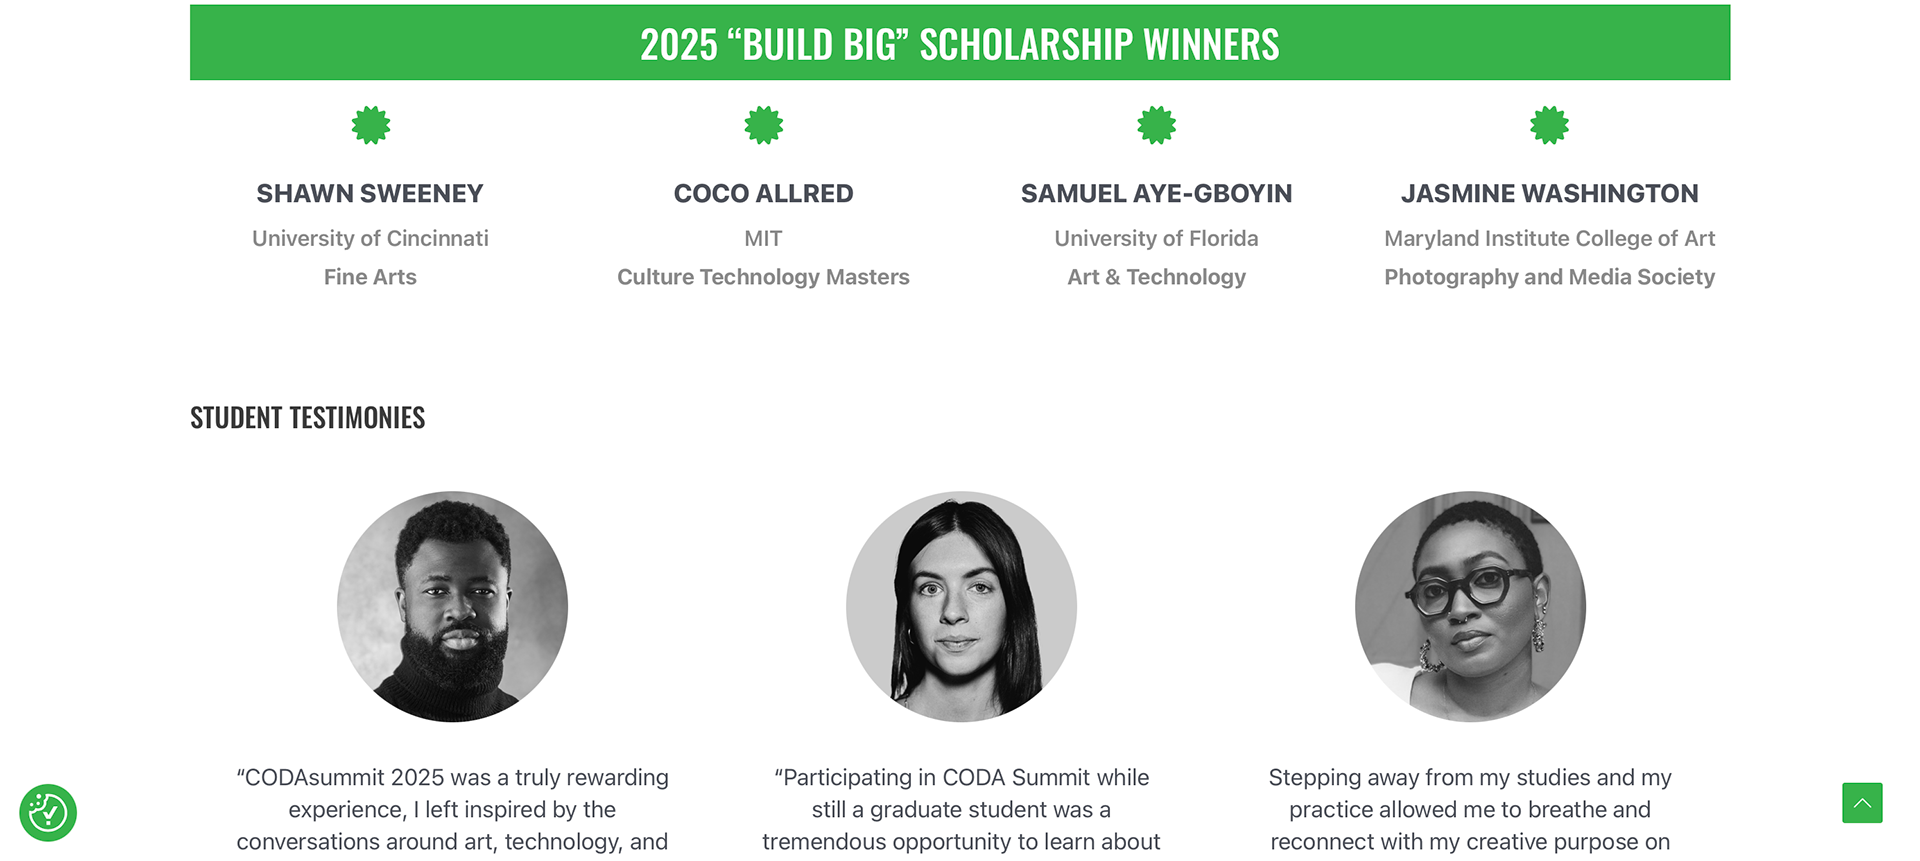Click the Culture Technology Masters text
1920x861 pixels.
point(763,277)
